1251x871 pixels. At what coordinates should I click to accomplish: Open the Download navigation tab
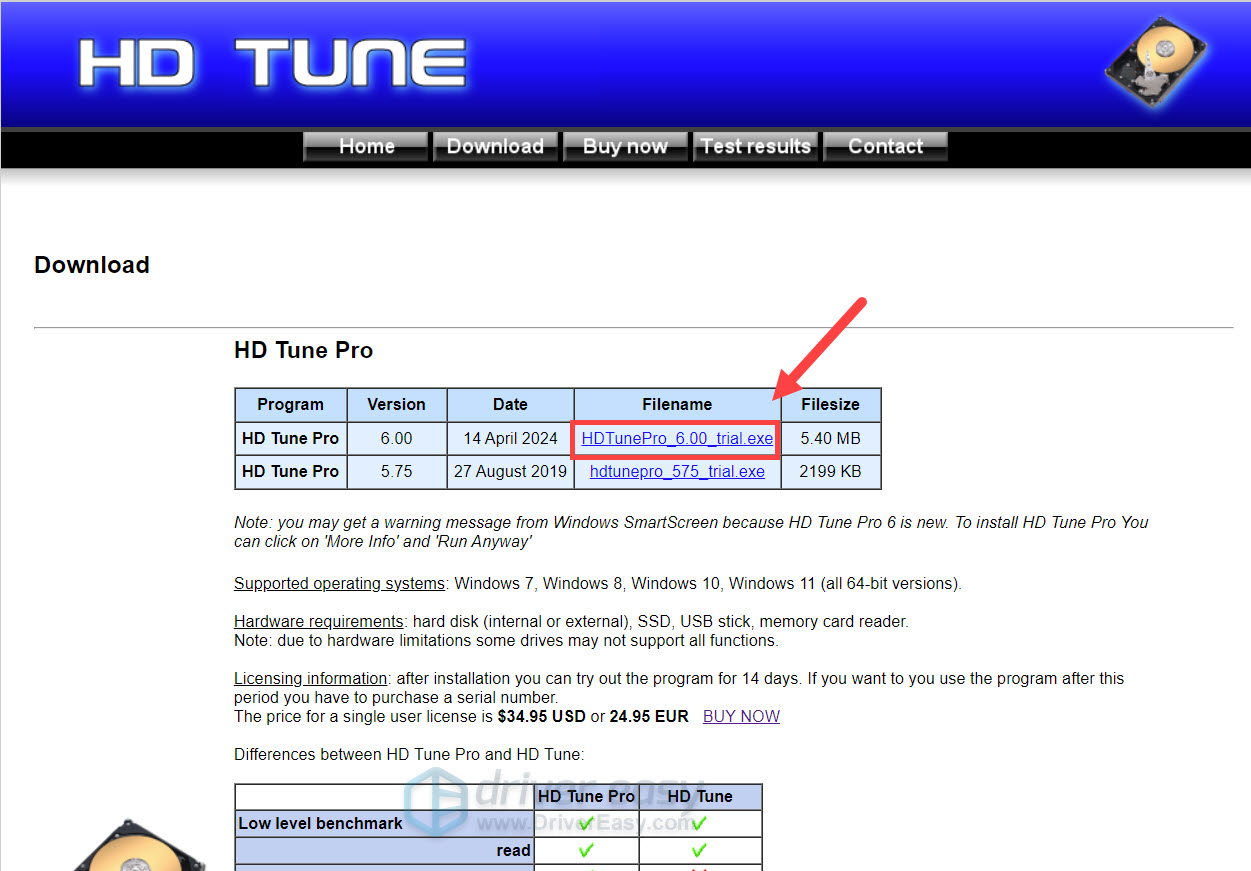[x=495, y=146]
